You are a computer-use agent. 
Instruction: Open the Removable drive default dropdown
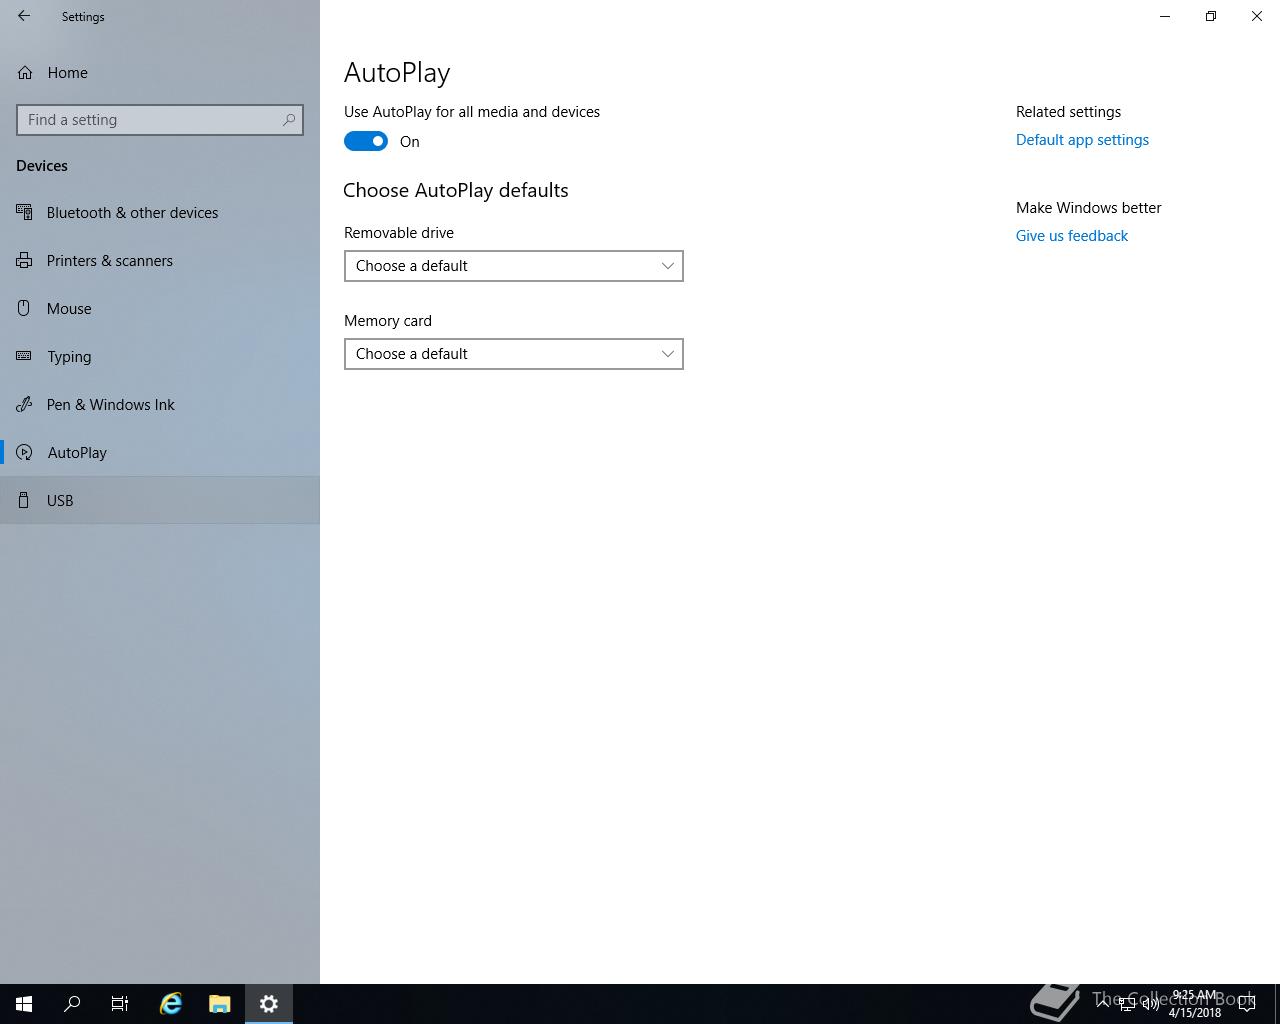[514, 266]
